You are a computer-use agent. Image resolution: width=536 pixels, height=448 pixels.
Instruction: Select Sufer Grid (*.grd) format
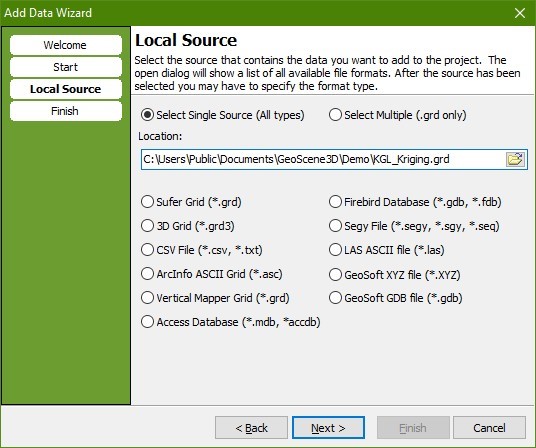(x=191, y=202)
